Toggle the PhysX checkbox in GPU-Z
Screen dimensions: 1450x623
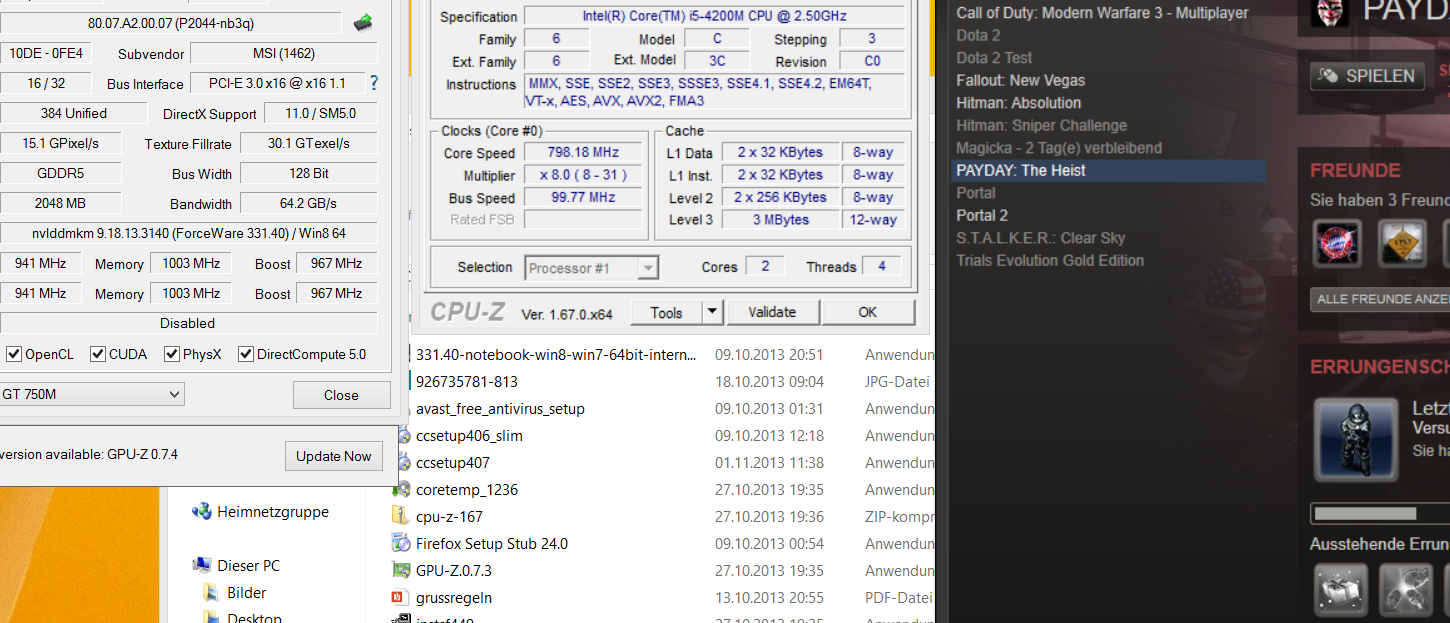[172, 354]
